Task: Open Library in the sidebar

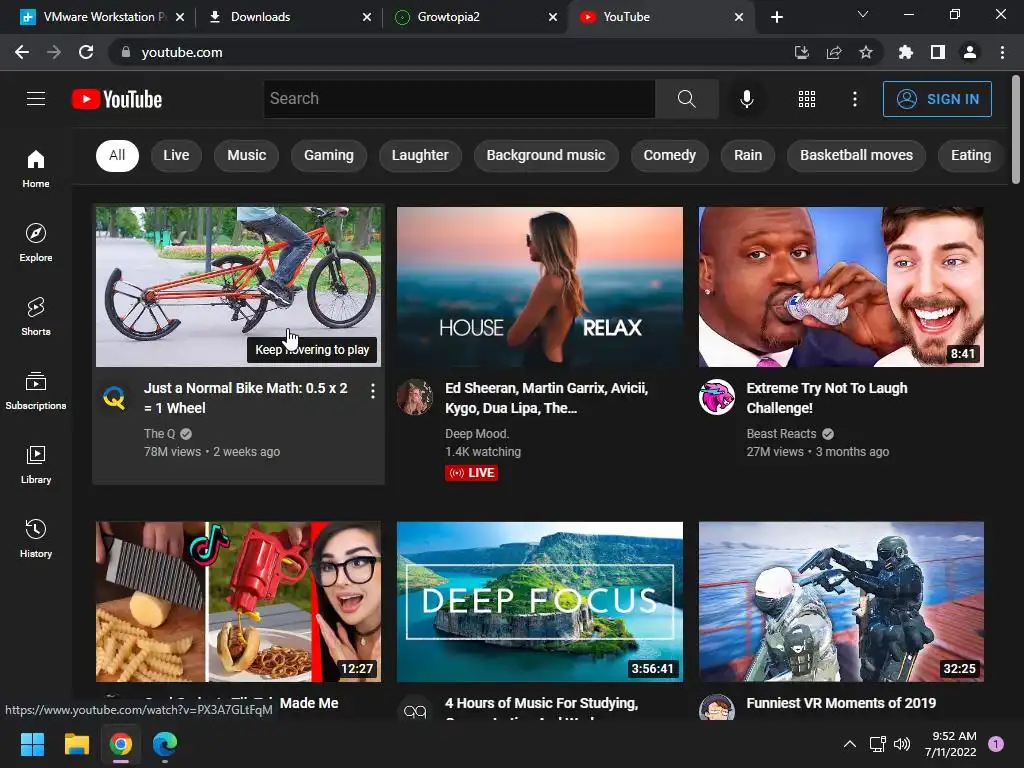Action: [36, 464]
